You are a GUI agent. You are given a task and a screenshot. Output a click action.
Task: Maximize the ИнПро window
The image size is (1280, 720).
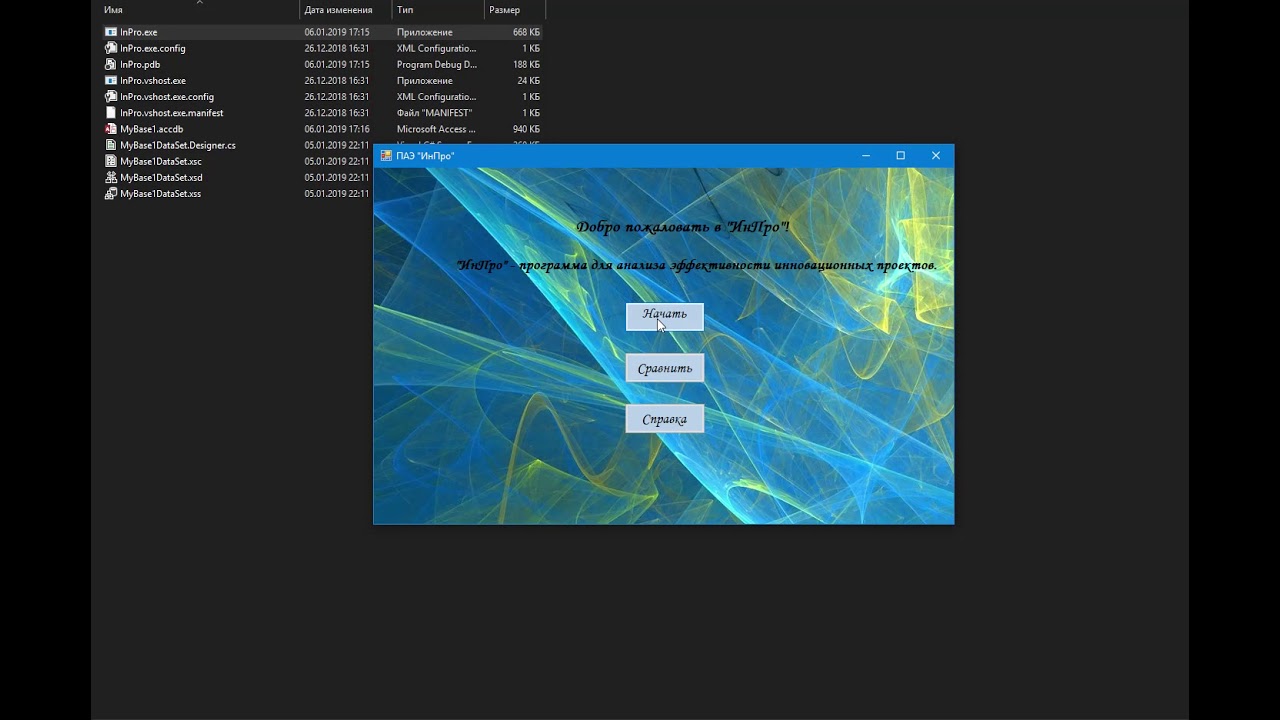[900, 155]
